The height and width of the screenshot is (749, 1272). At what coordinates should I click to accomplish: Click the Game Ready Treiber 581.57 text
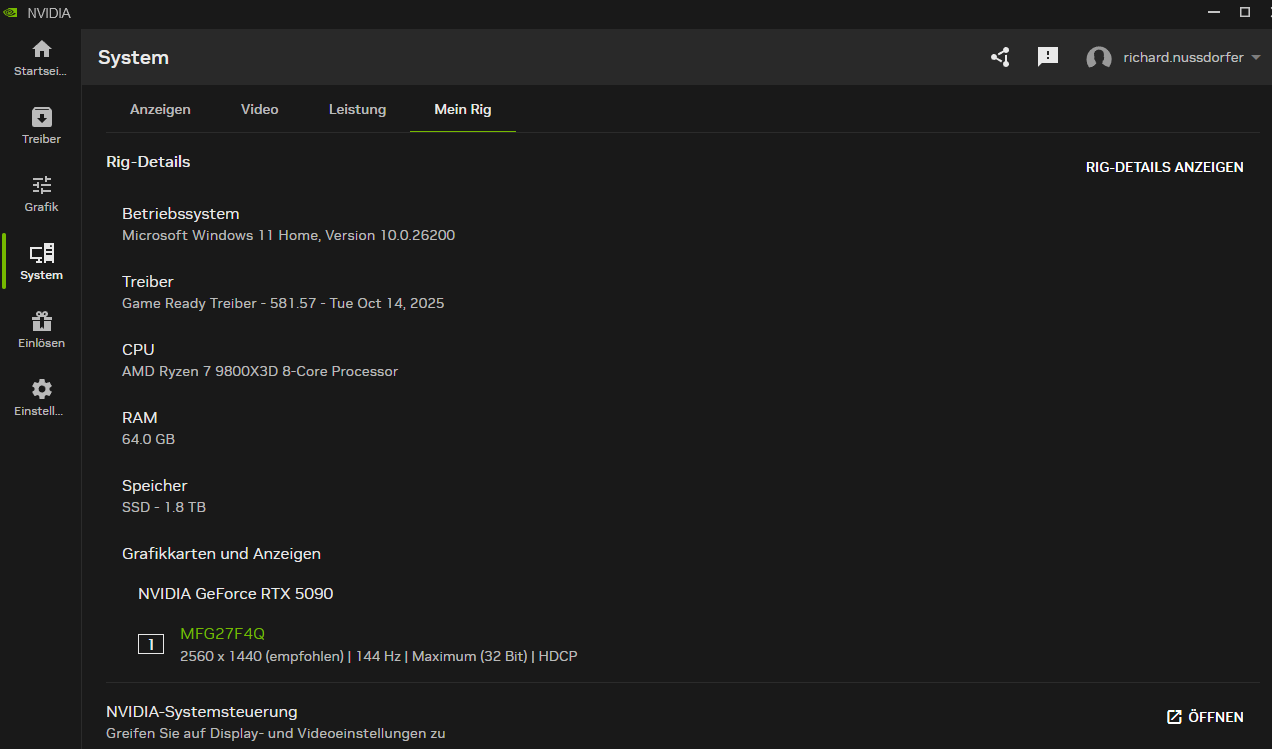point(283,303)
